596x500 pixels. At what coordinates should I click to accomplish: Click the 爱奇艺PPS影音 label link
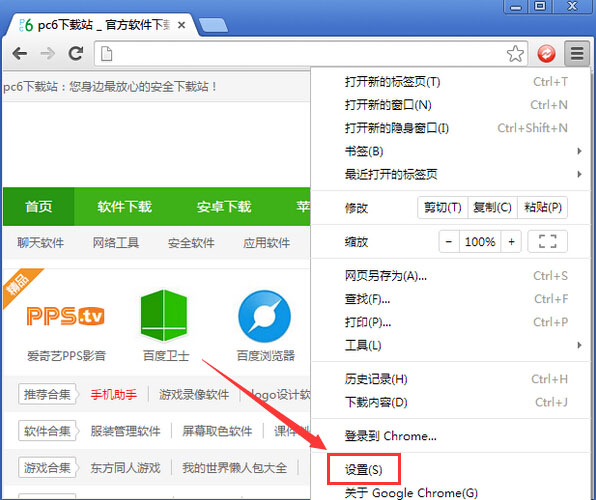(x=66, y=356)
